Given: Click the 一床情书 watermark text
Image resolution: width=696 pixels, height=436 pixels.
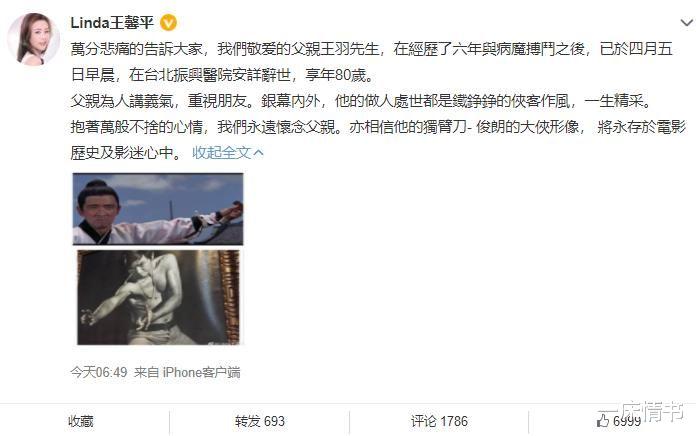Looking at the screenshot, I should click(641, 411).
